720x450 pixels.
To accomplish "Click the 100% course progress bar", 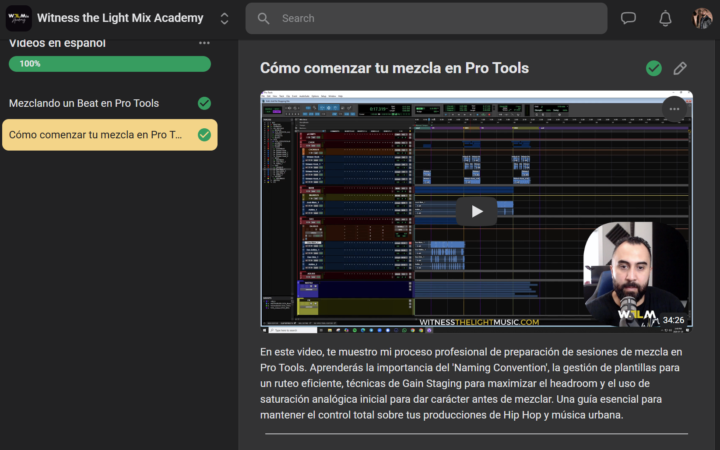I will pos(110,64).
